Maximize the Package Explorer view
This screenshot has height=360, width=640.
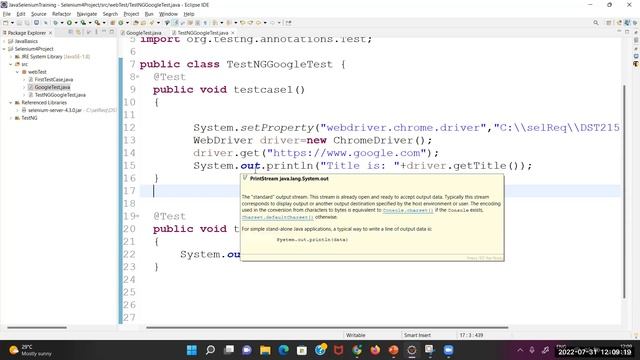111,32
